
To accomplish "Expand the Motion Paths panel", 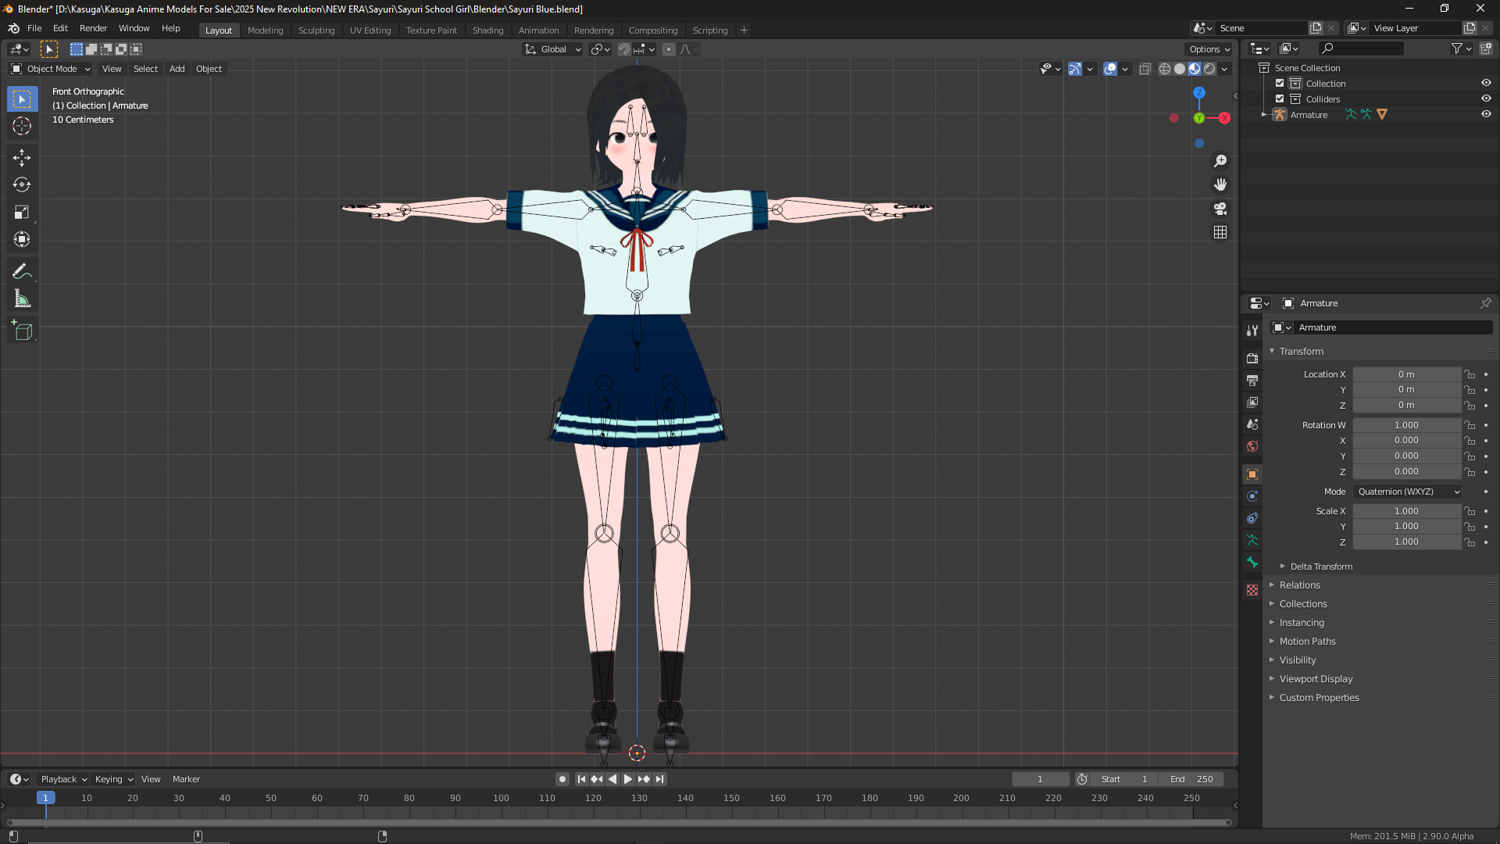I will pyautogui.click(x=1307, y=641).
